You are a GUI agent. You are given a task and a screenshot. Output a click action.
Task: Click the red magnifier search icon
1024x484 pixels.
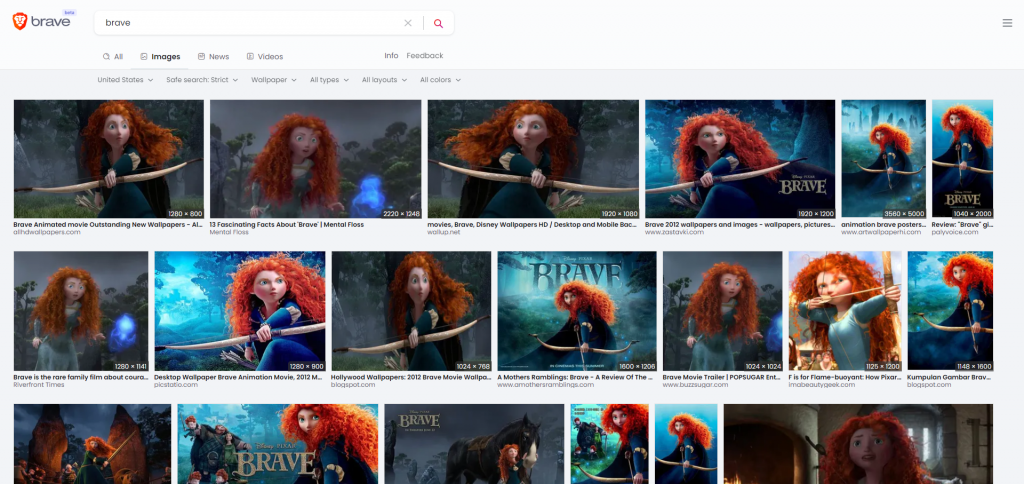click(x=438, y=23)
